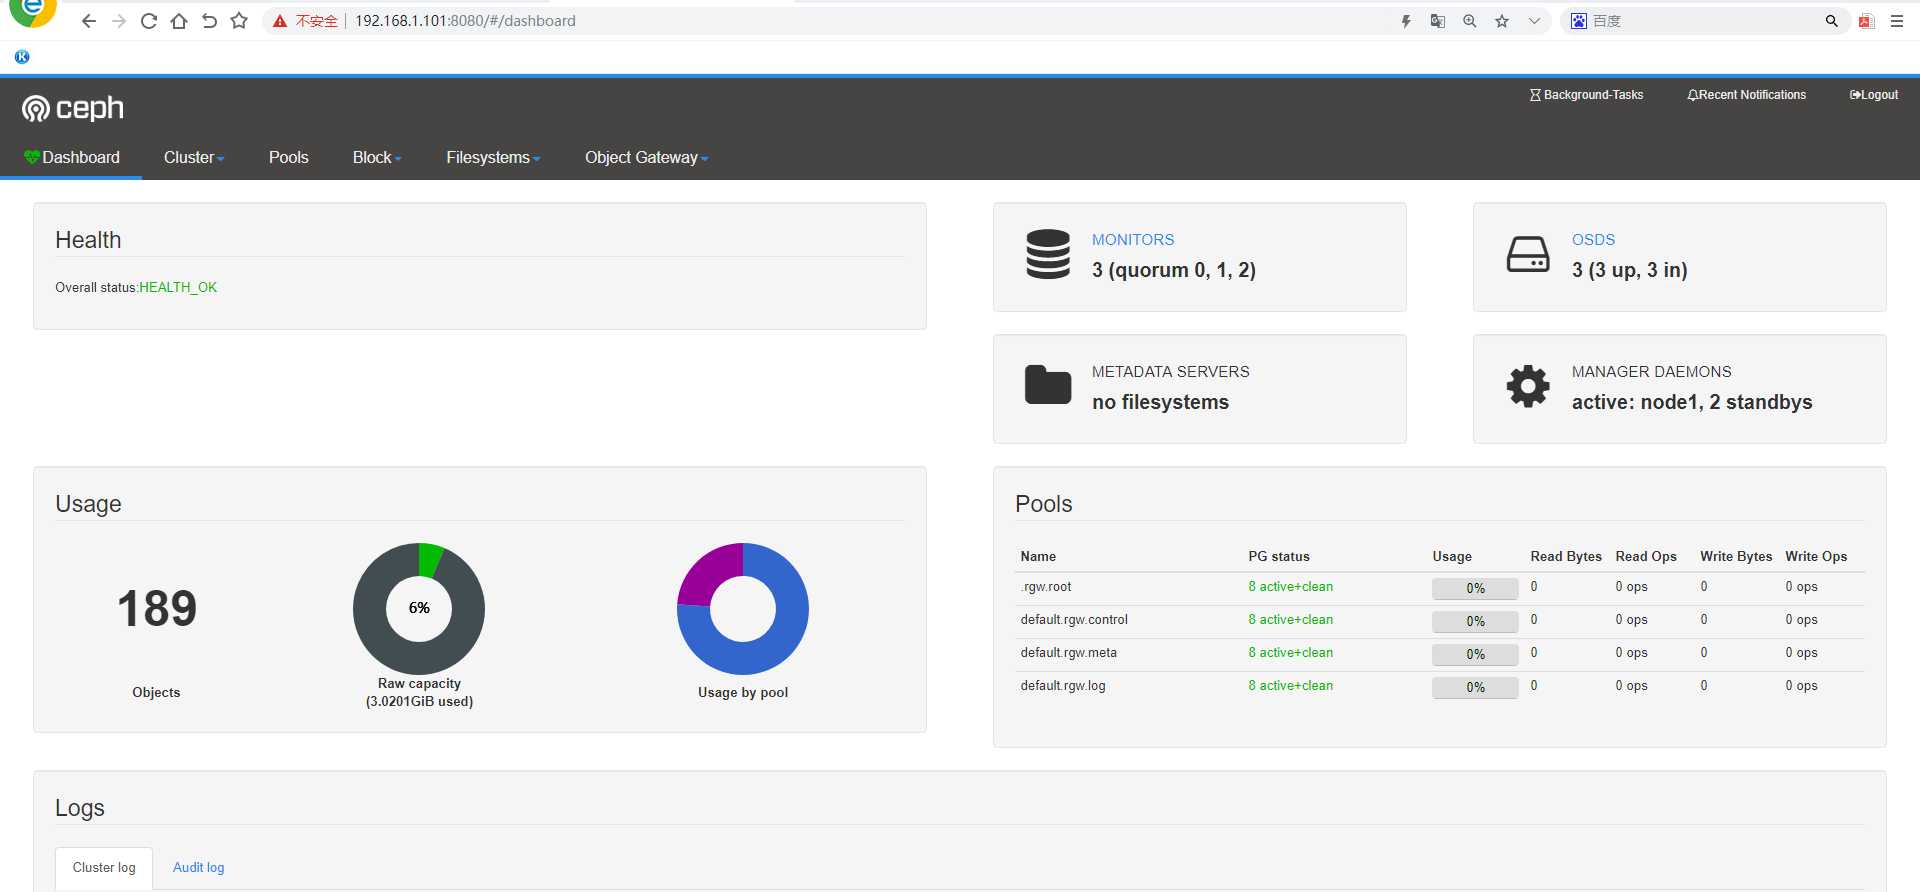Expand the address bar dropdown chevron
The width and height of the screenshot is (1920, 892).
click(1534, 21)
